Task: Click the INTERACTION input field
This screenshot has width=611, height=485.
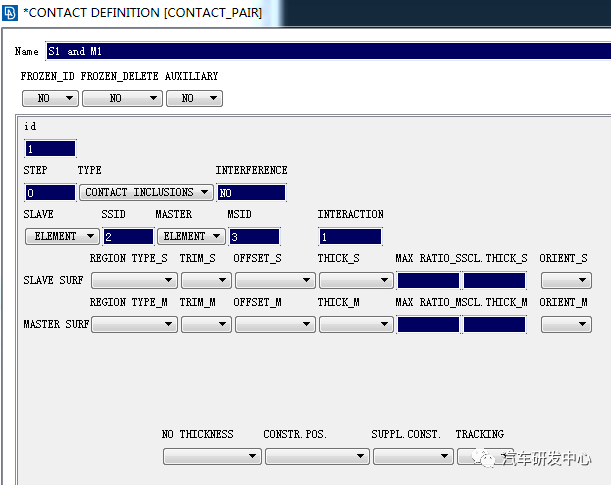Action: click(x=350, y=236)
